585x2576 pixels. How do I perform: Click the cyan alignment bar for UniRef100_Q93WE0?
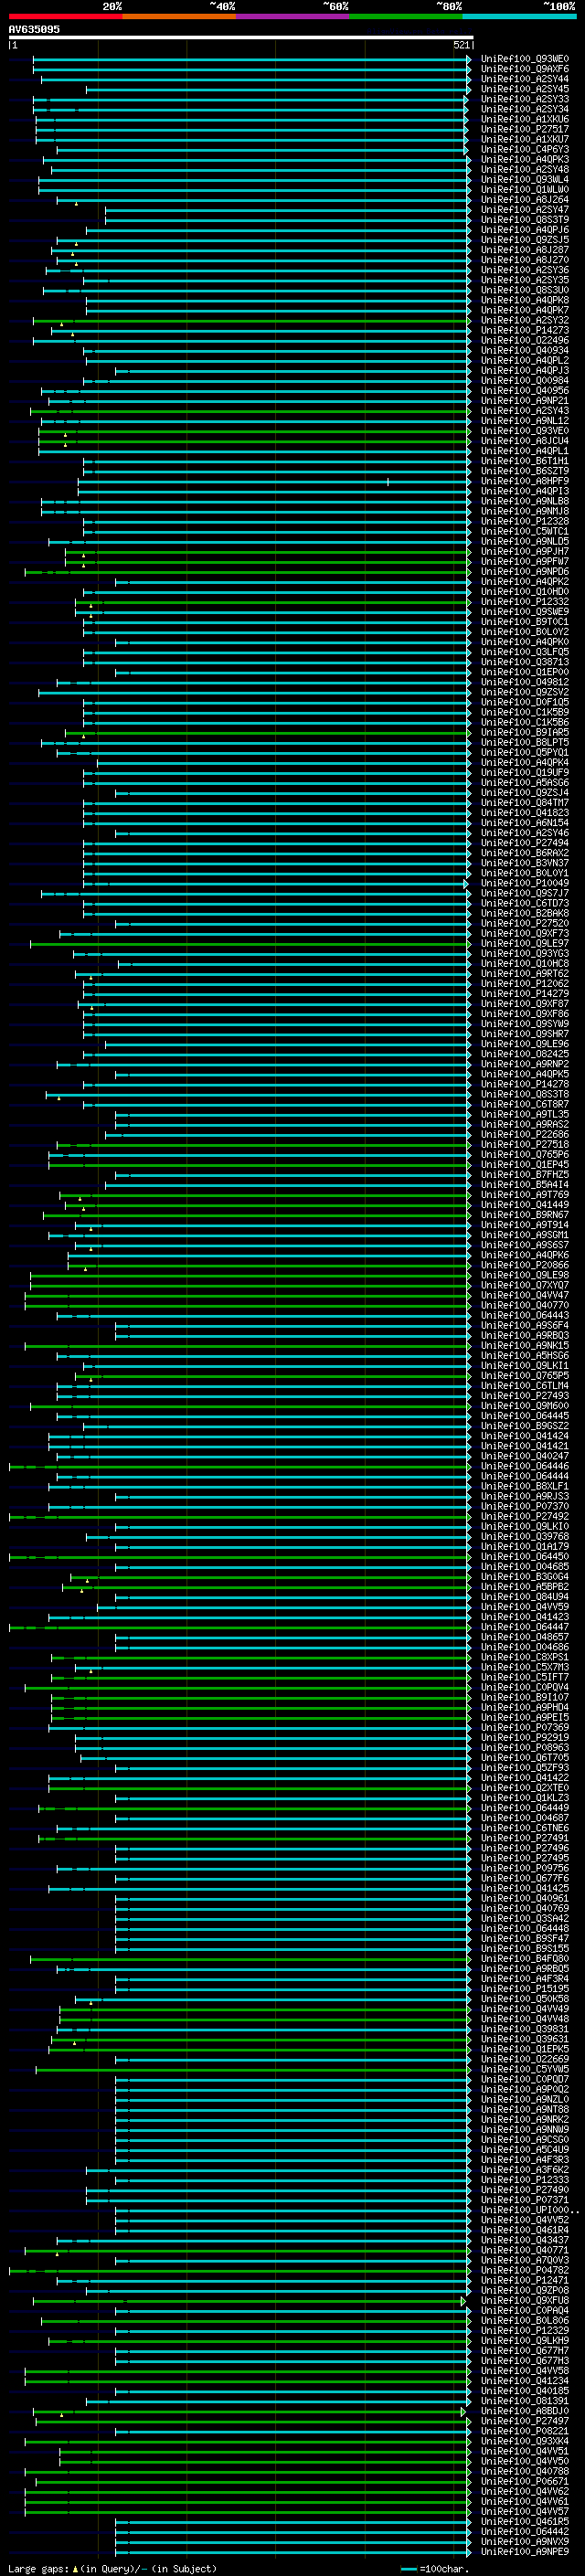pyautogui.click(x=251, y=59)
